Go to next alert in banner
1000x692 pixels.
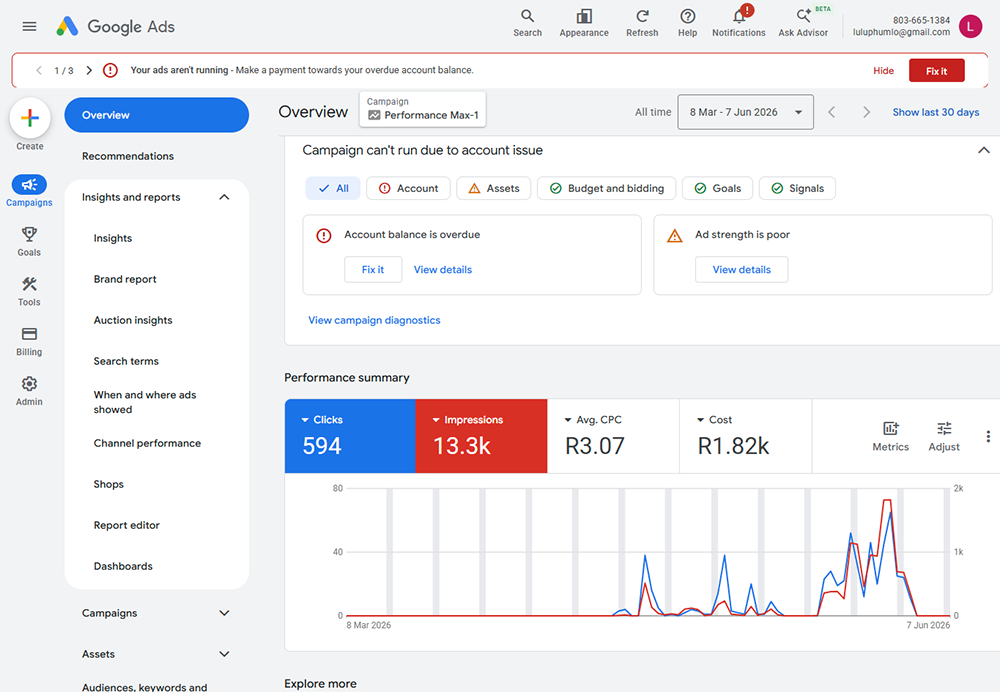click(89, 70)
